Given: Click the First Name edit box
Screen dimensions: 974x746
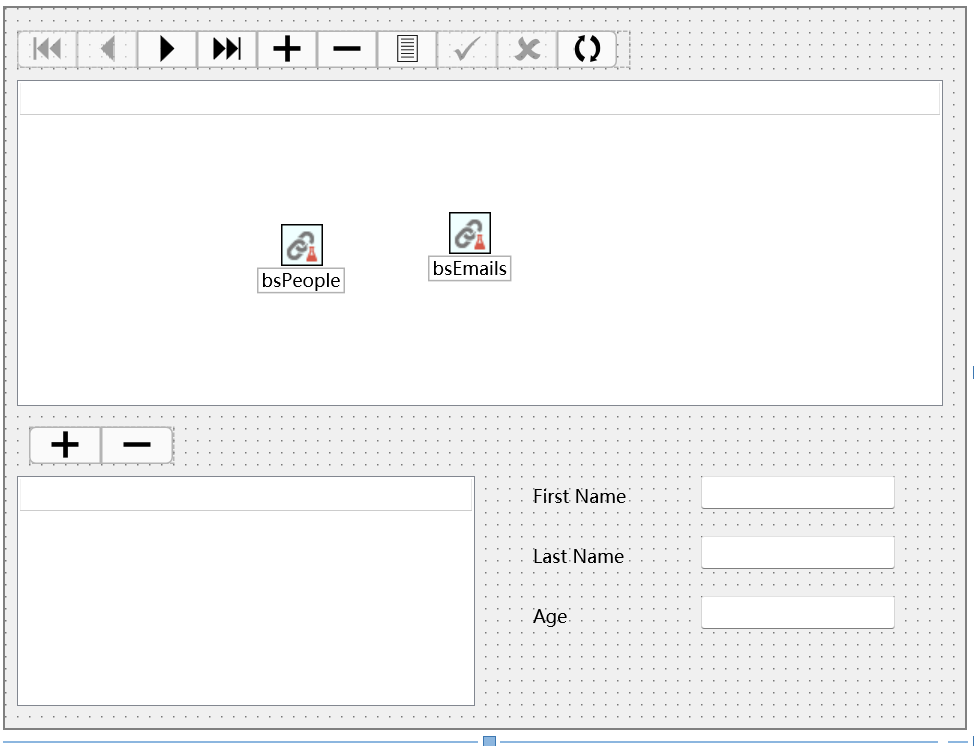Looking at the screenshot, I should click(x=798, y=493).
